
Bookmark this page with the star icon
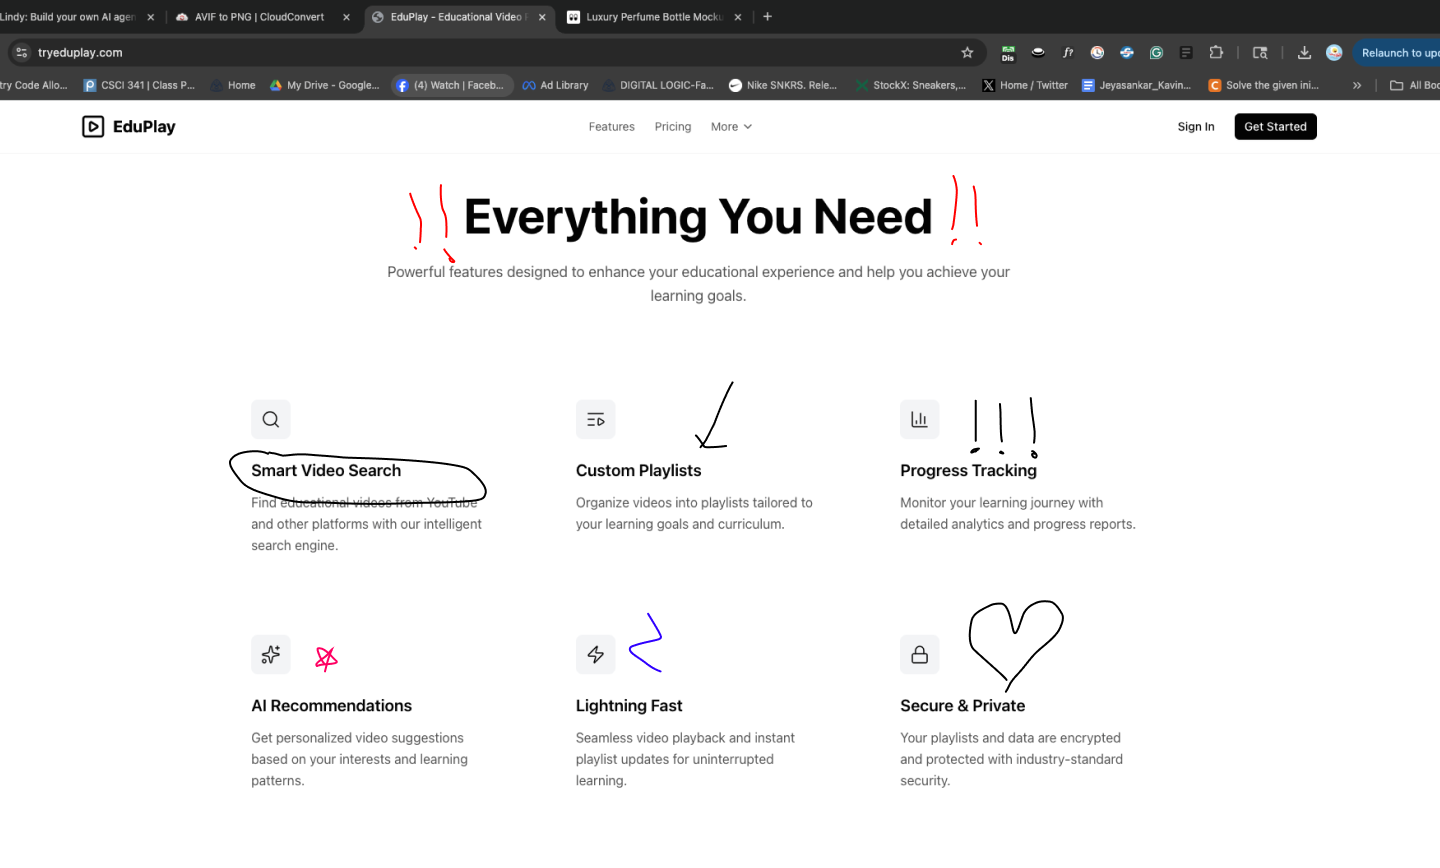[967, 52]
